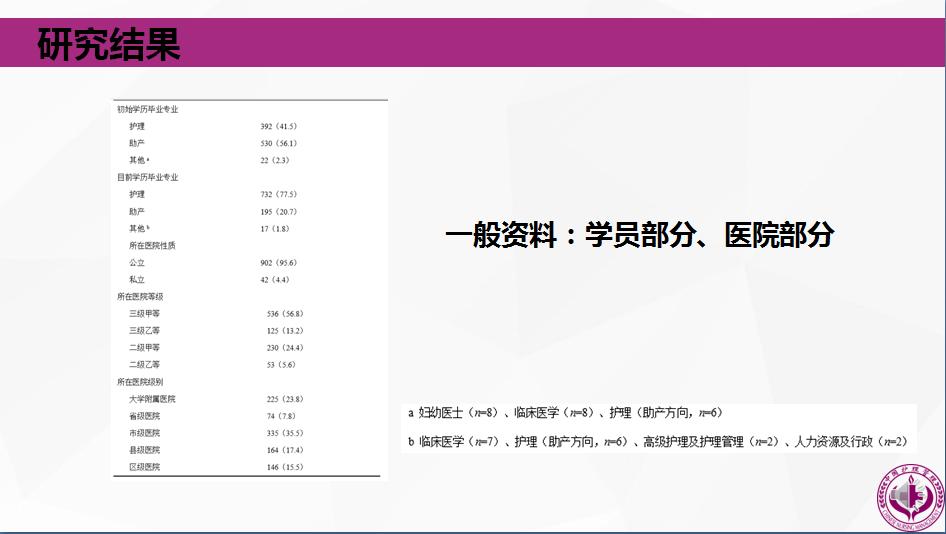Image resolution: width=946 pixels, height=534 pixels.
Task: Select the value '536 (56.8)'
Action: tap(285, 314)
